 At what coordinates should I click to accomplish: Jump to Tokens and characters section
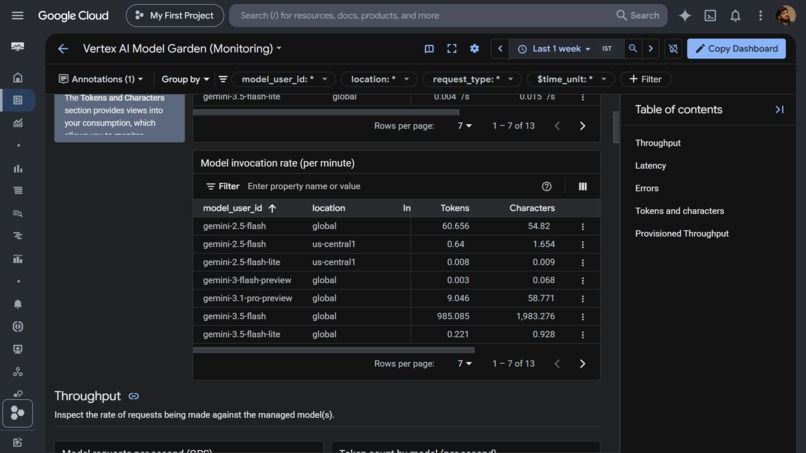point(679,211)
